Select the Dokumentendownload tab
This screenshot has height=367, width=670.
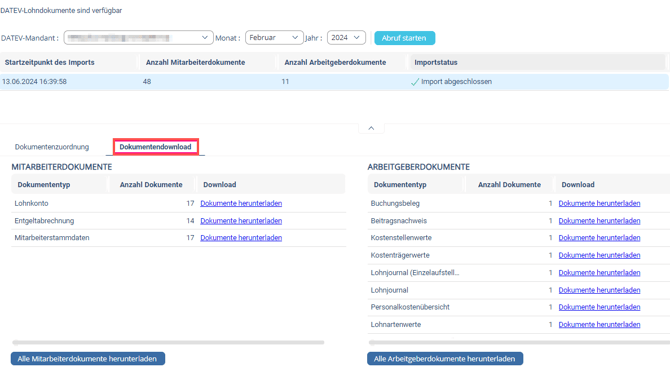[x=156, y=147]
